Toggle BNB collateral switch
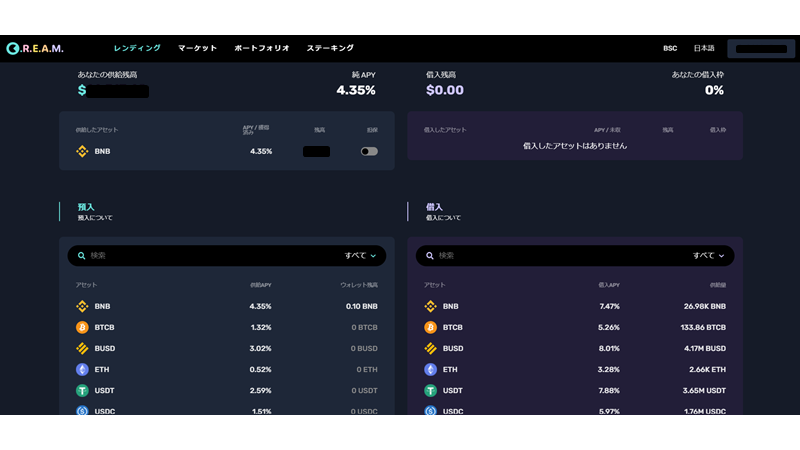 (369, 152)
